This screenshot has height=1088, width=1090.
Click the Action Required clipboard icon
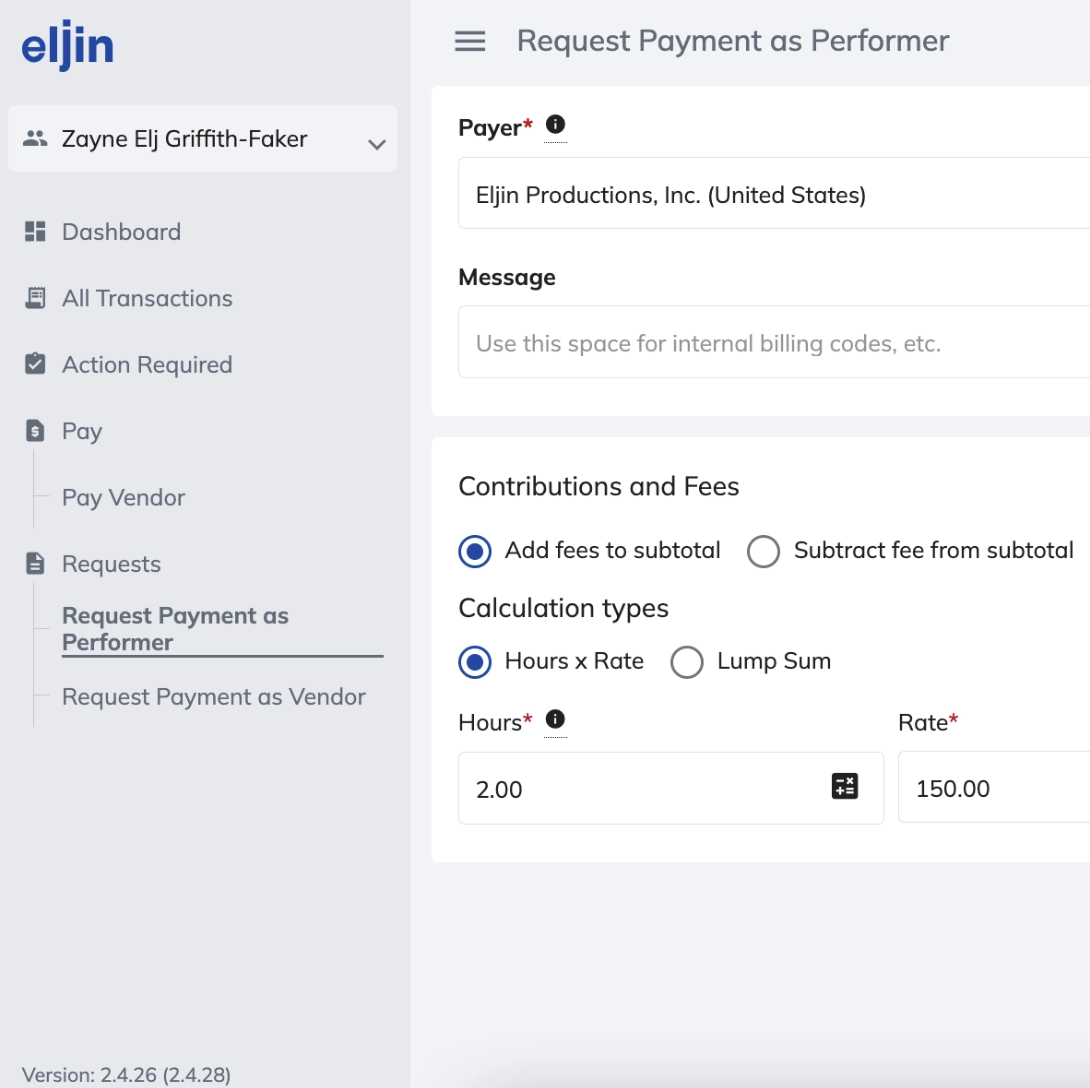35,364
